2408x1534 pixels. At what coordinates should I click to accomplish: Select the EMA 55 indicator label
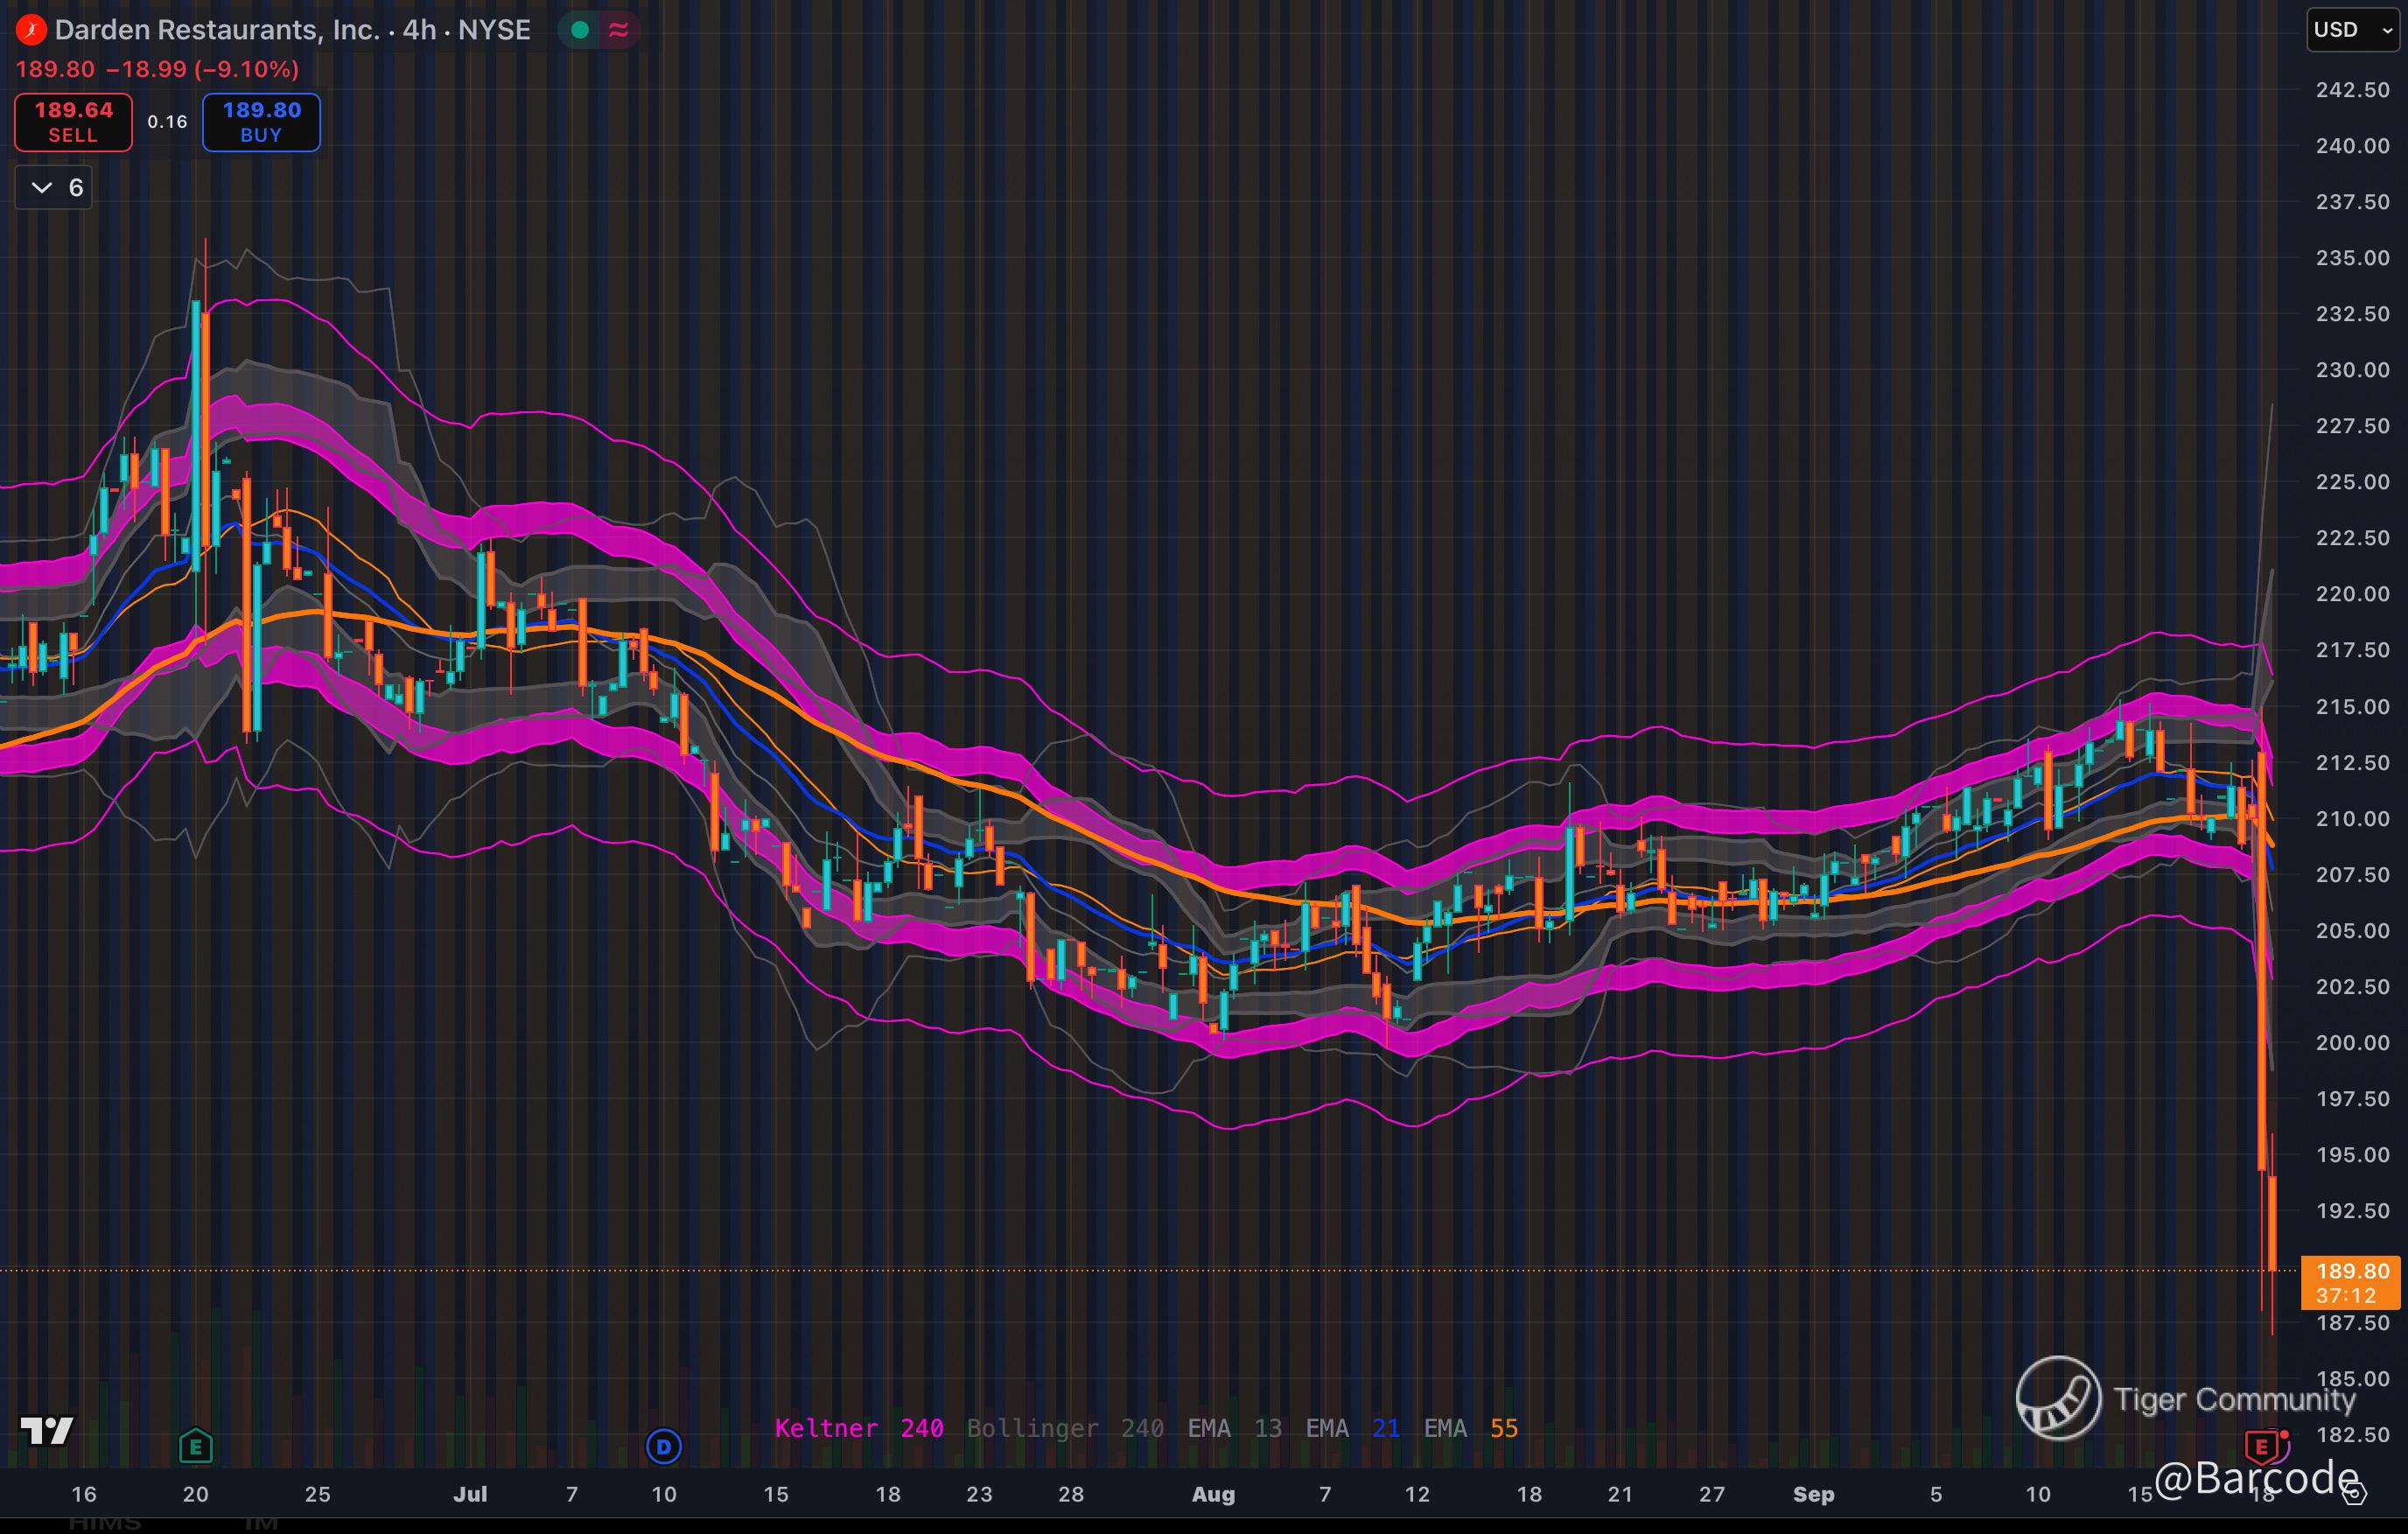(1470, 1428)
